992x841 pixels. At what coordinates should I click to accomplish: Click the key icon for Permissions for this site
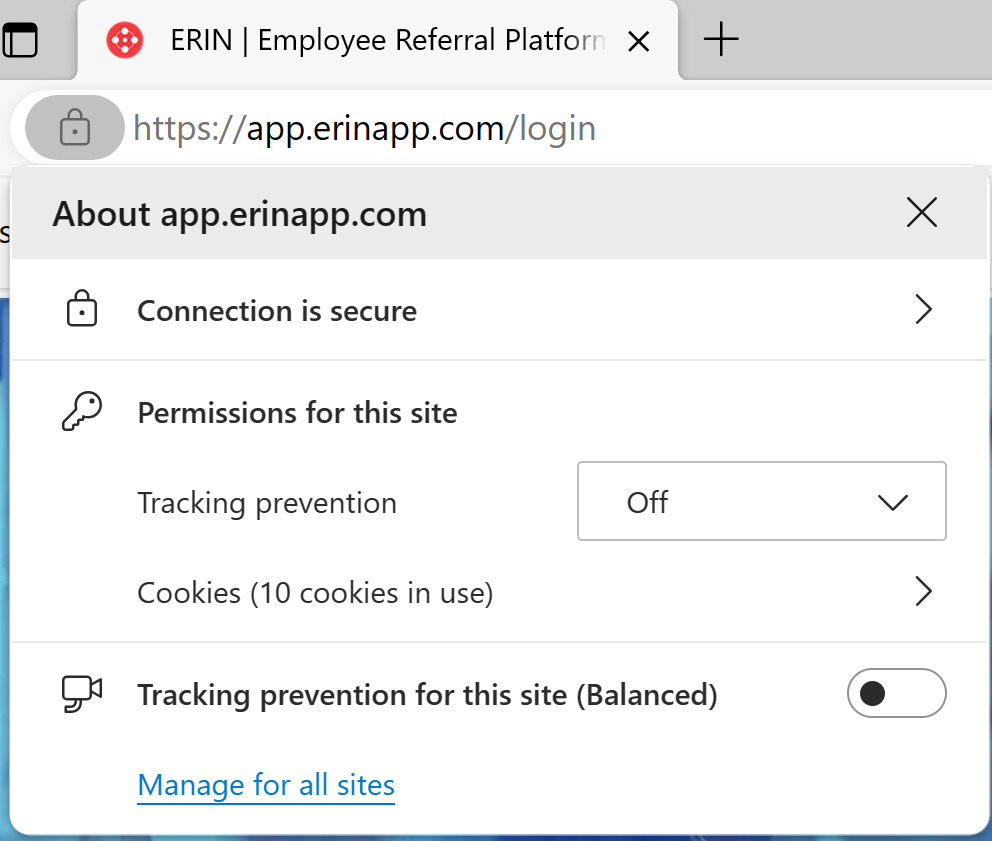[81, 411]
